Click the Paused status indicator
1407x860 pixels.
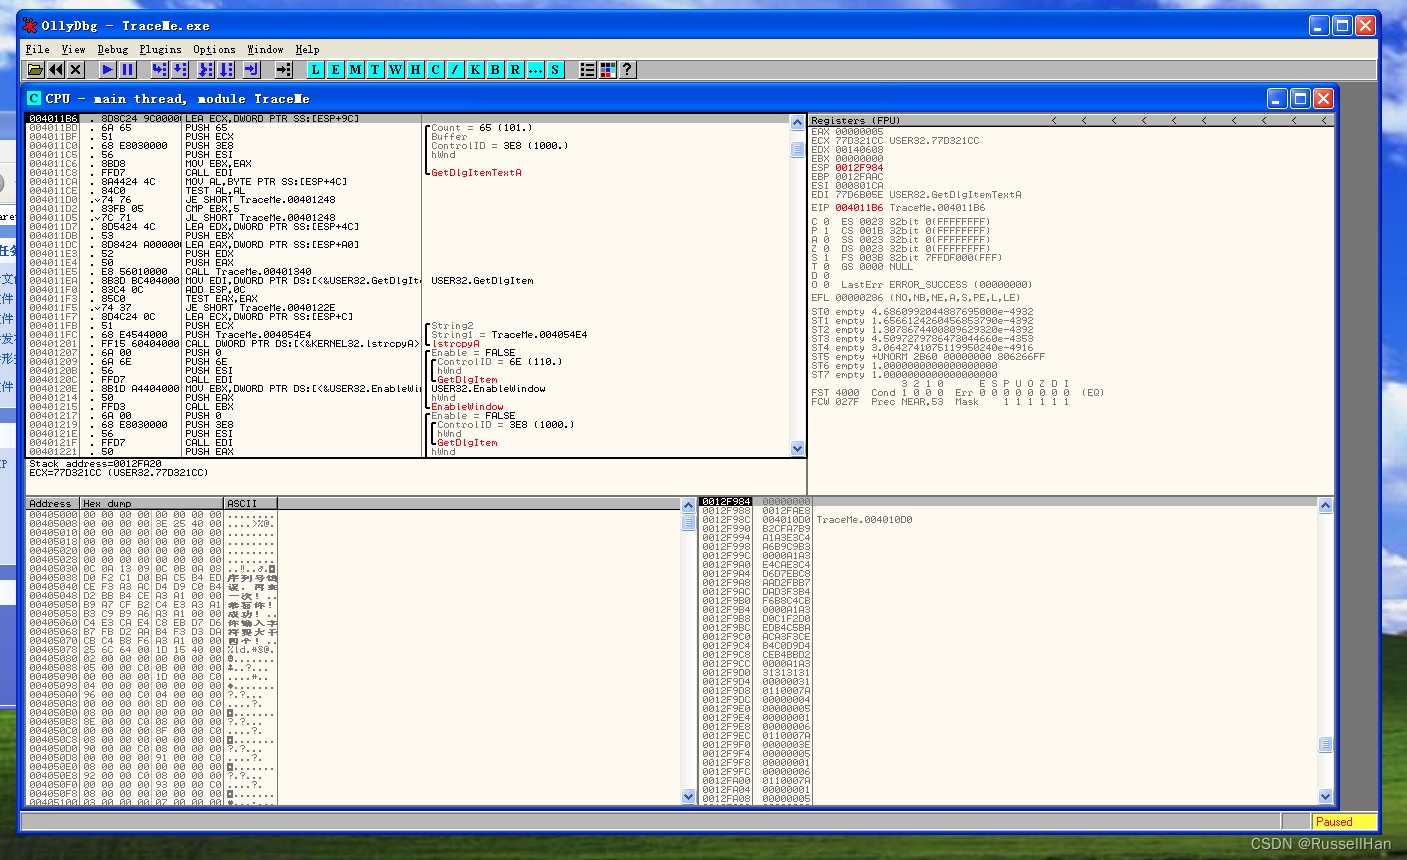(x=1344, y=822)
